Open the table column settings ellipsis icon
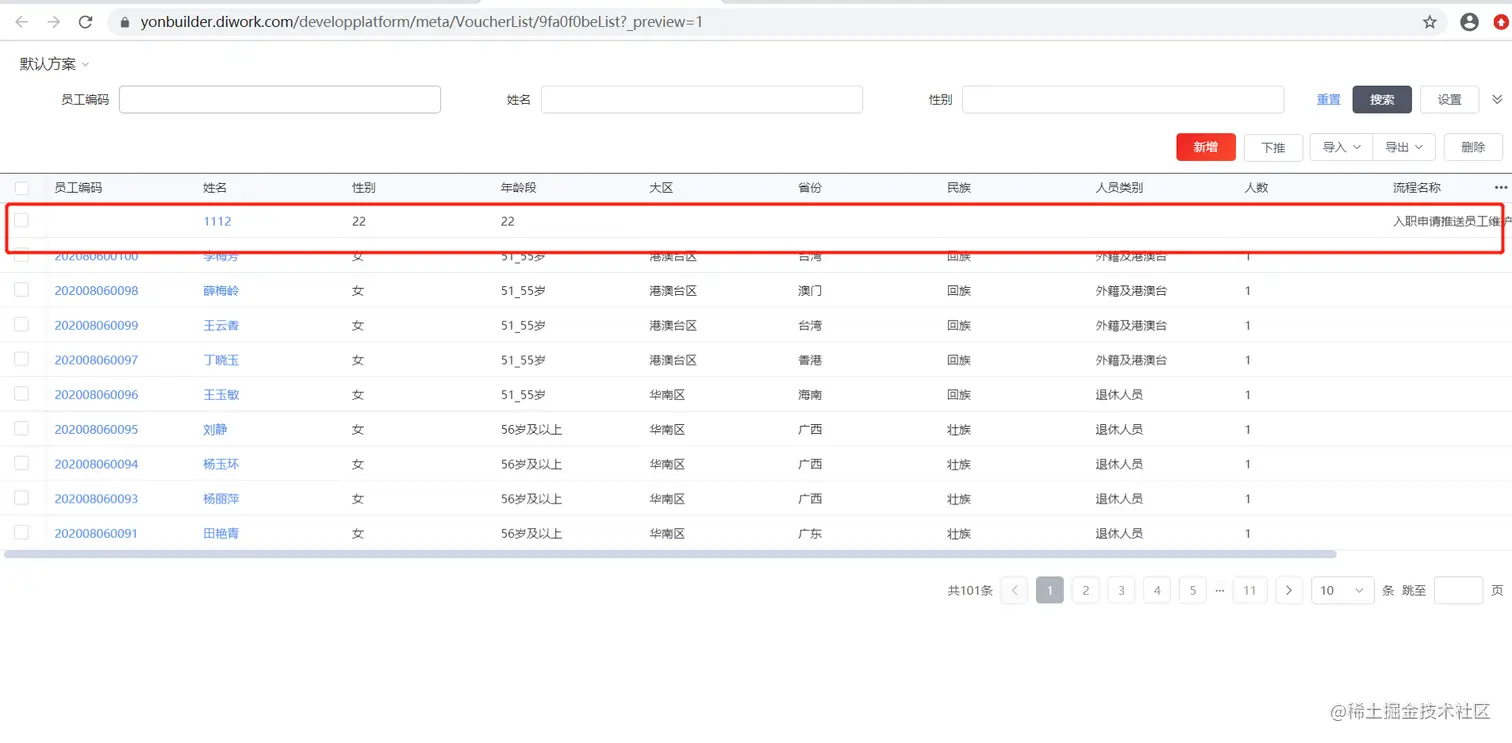 [1500, 187]
